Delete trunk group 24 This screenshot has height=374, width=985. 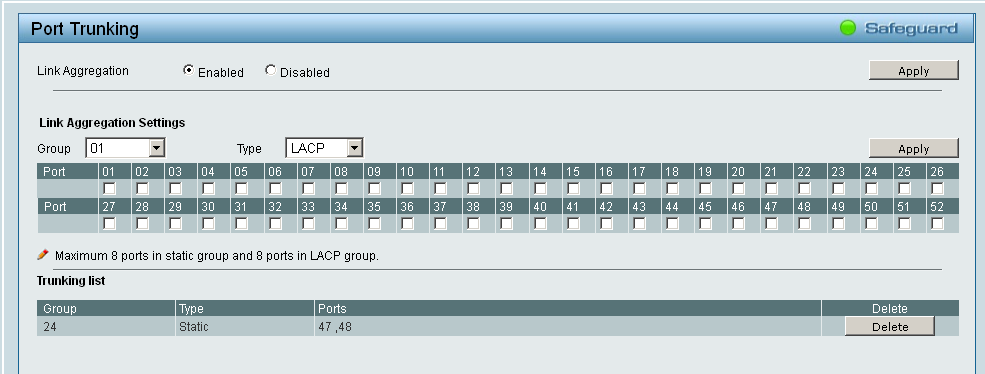(890, 326)
